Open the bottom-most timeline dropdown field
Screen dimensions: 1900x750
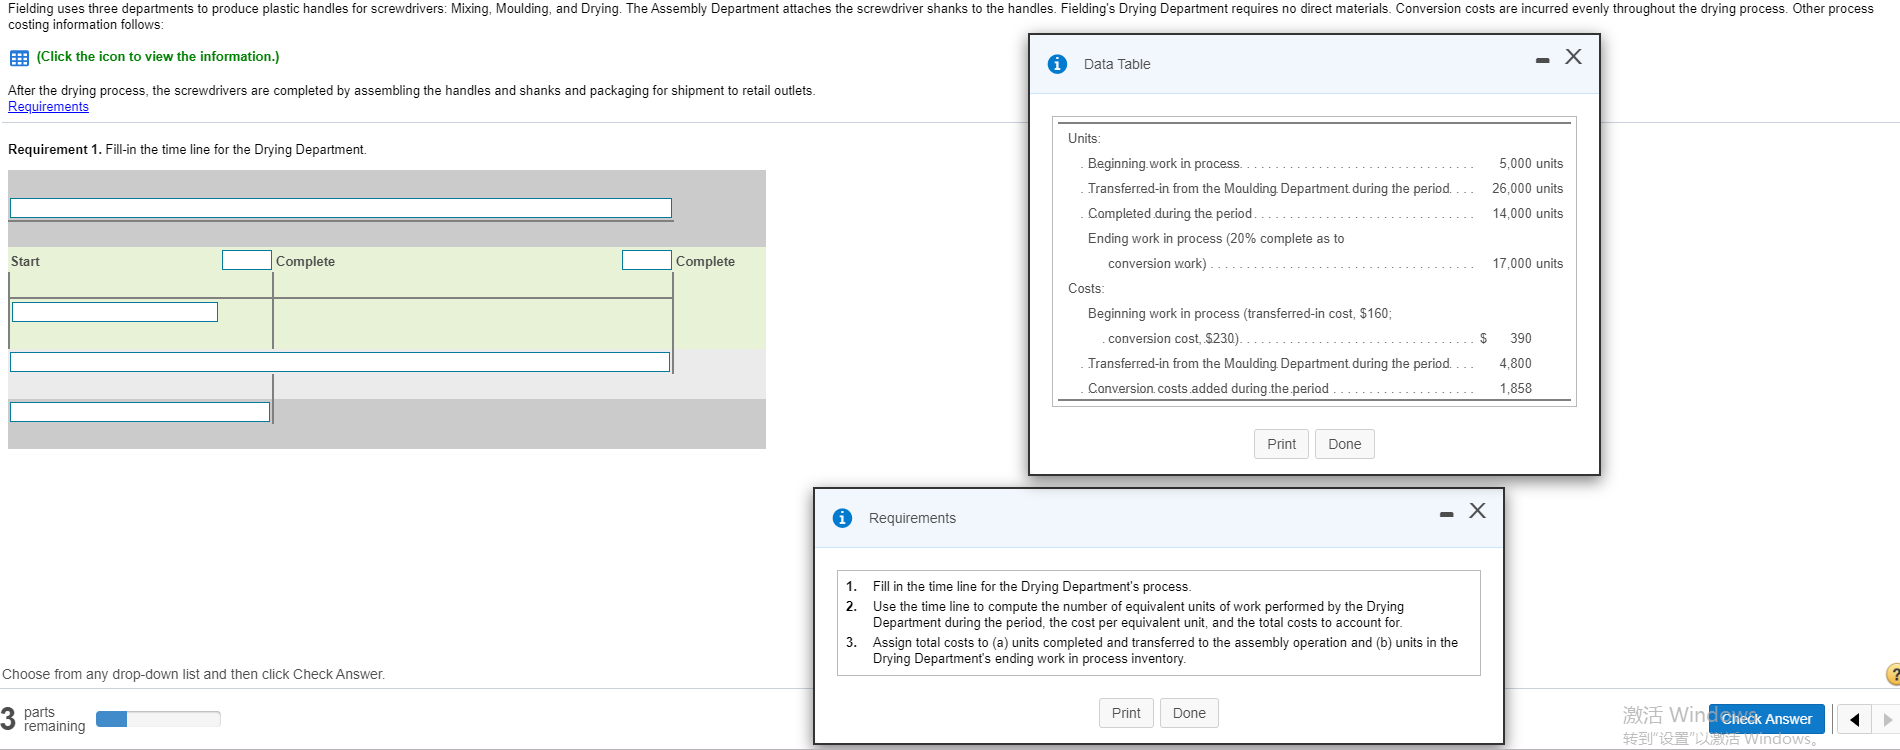(140, 412)
